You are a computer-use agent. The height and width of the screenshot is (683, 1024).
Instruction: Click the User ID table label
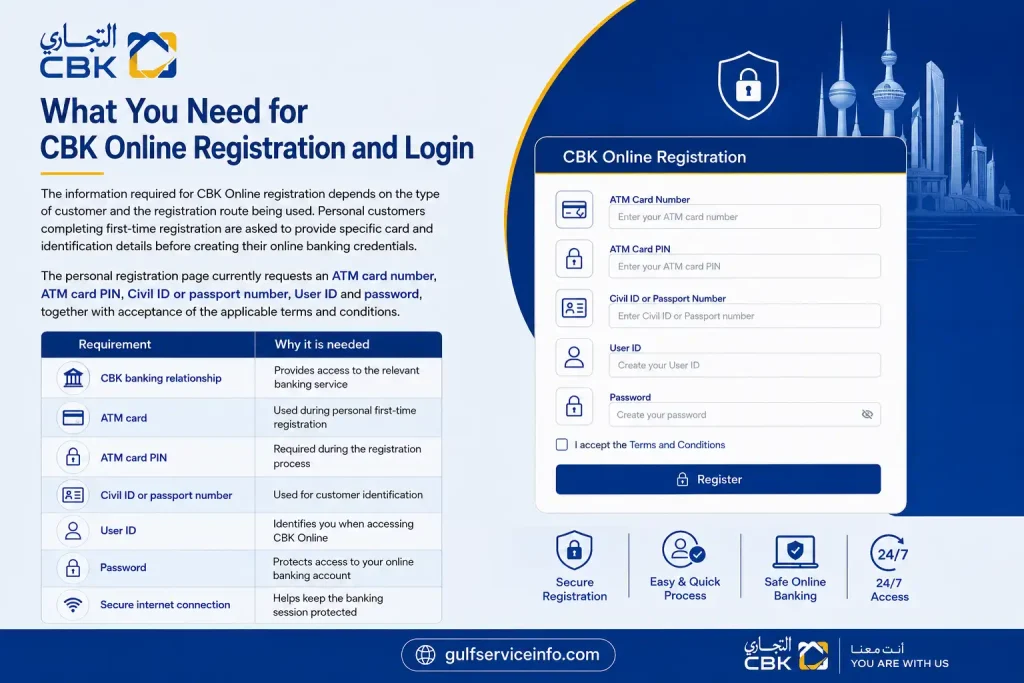[118, 531]
